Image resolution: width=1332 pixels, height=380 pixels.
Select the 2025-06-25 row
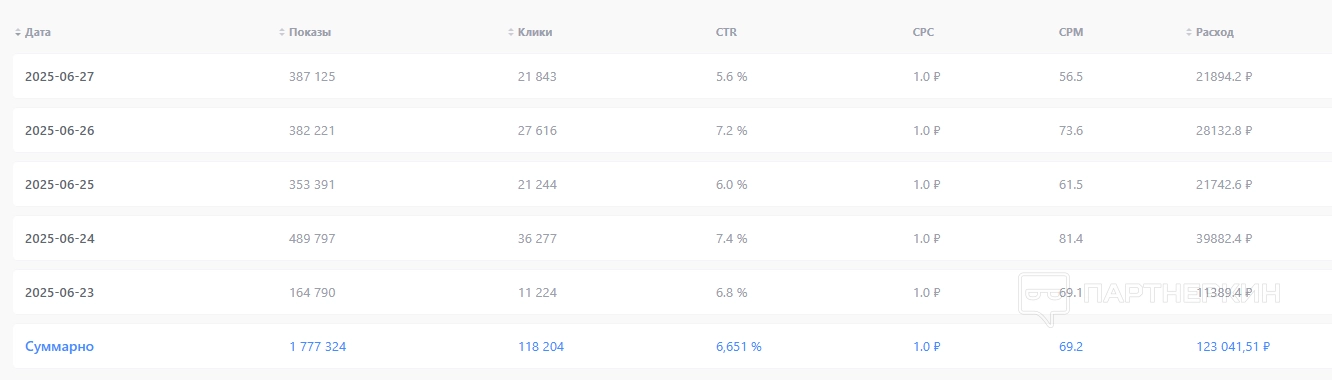pos(672,184)
